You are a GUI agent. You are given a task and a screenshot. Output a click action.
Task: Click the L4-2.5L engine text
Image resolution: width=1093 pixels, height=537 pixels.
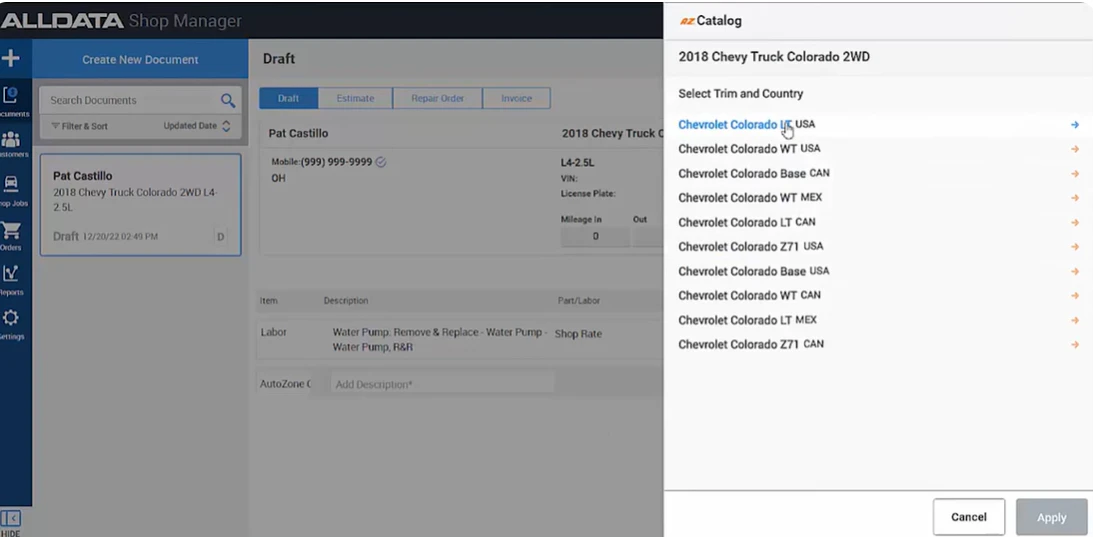tap(577, 163)
